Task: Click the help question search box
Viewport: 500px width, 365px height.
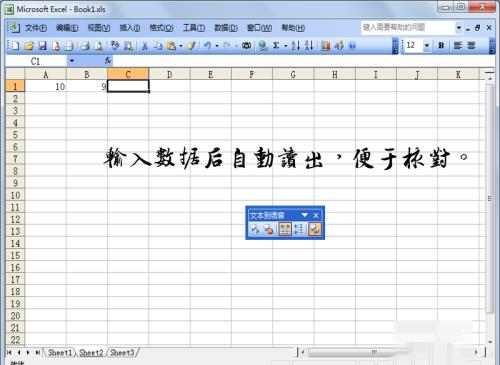Action: (408, 27)
